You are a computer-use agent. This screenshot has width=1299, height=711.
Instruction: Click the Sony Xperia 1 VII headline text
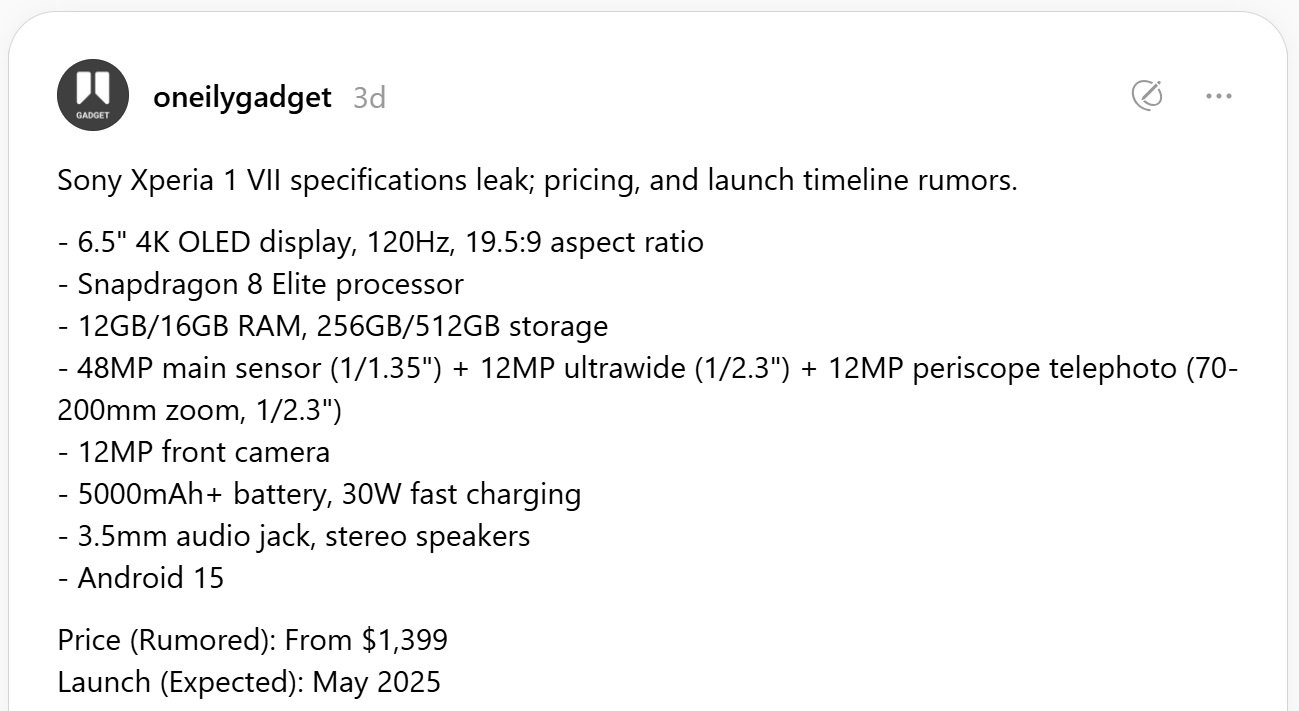[x=537, y=181]
